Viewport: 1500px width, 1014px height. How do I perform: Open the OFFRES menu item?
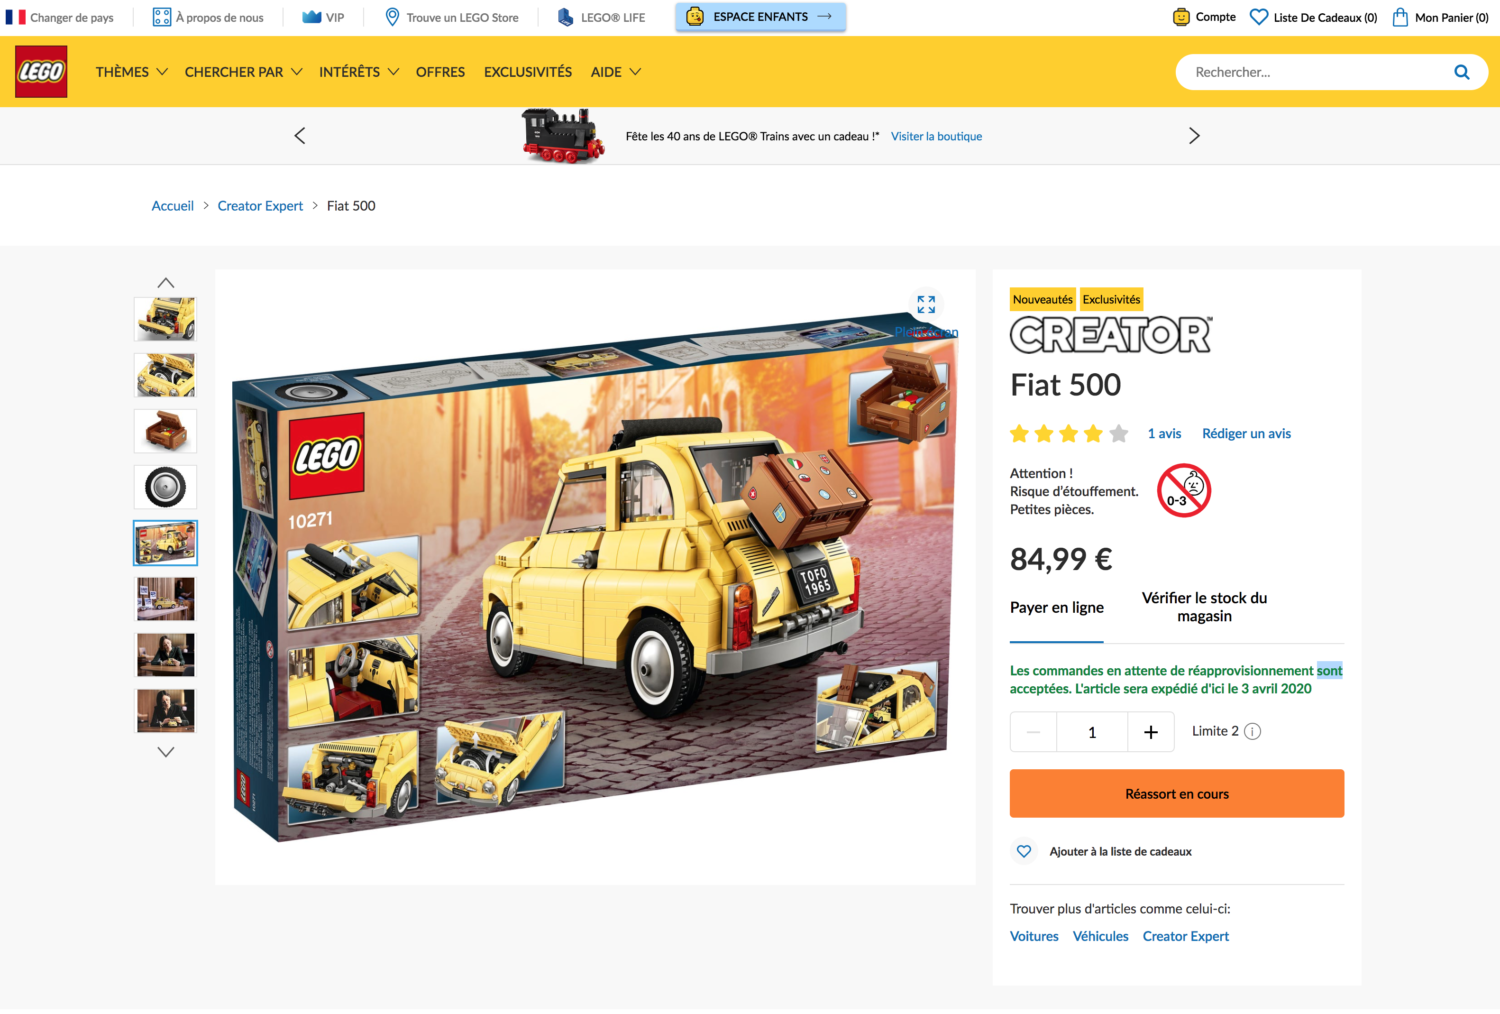pyautogui.click(x=440, y=72)
